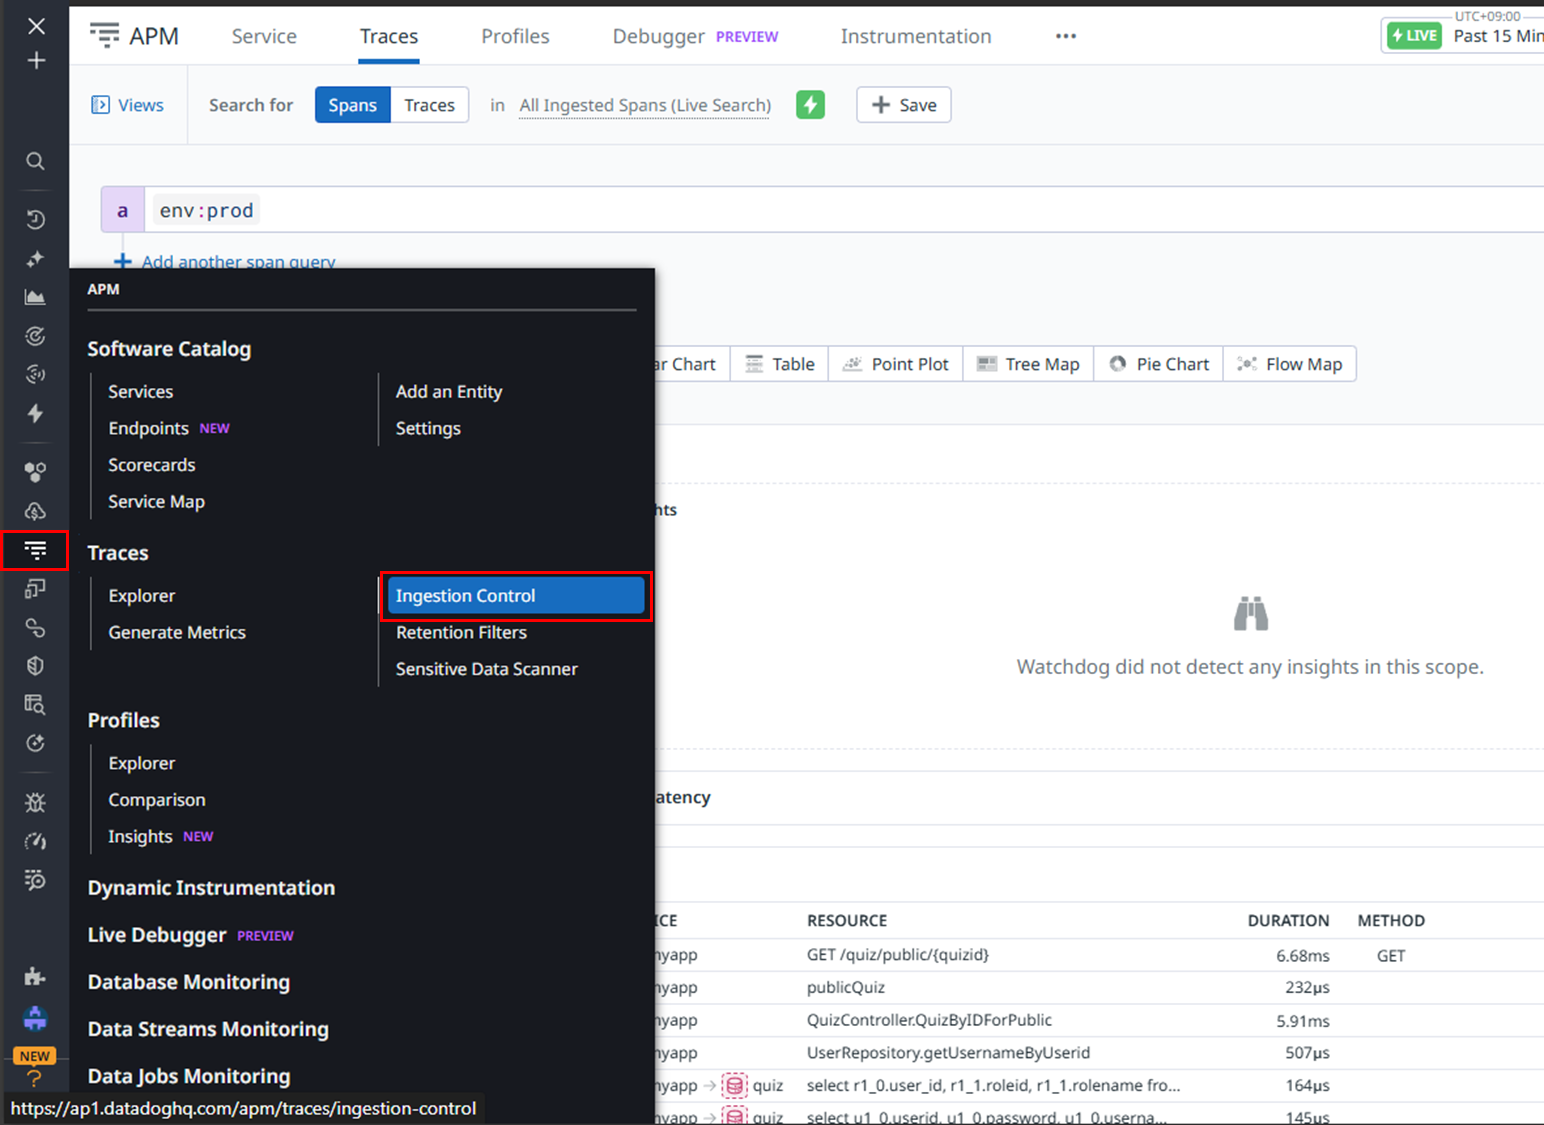Screen dimensions: 1544x1125
Task: Select the Pie Chart visualization
Action: (1159, 364)
